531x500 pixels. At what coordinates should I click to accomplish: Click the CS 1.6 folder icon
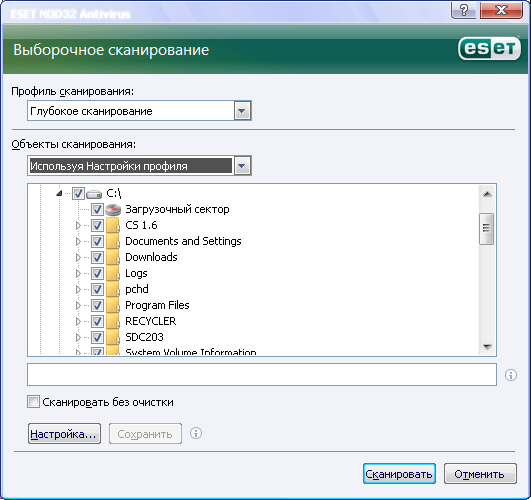point(113,225)
